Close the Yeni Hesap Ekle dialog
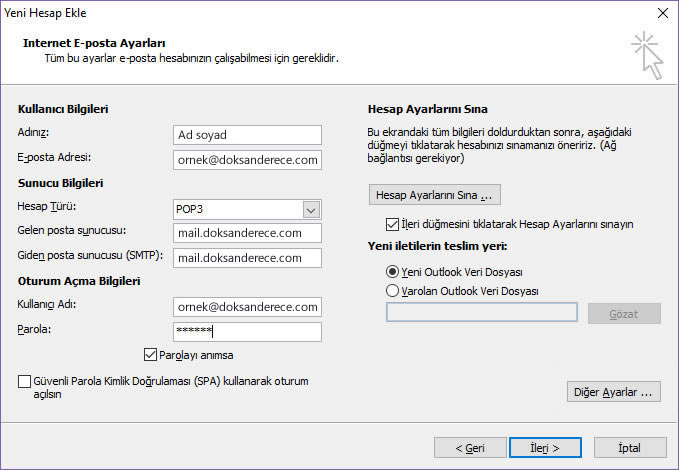Screen dimensions: 679x470 (x=663, y=13)
